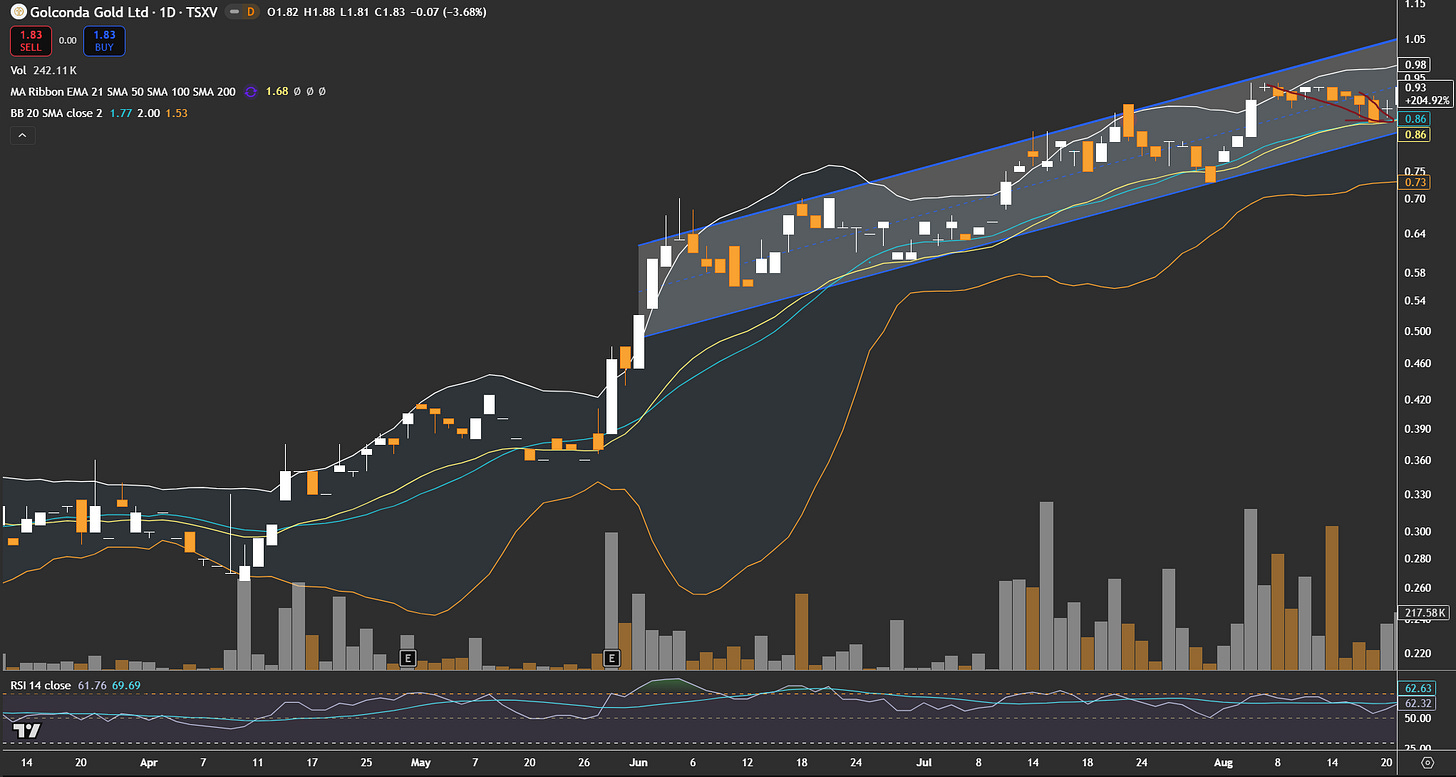The image size is (1456, 777).
Task: Click the 69.69 RSI moving average value
Action: tap(126, 685)
